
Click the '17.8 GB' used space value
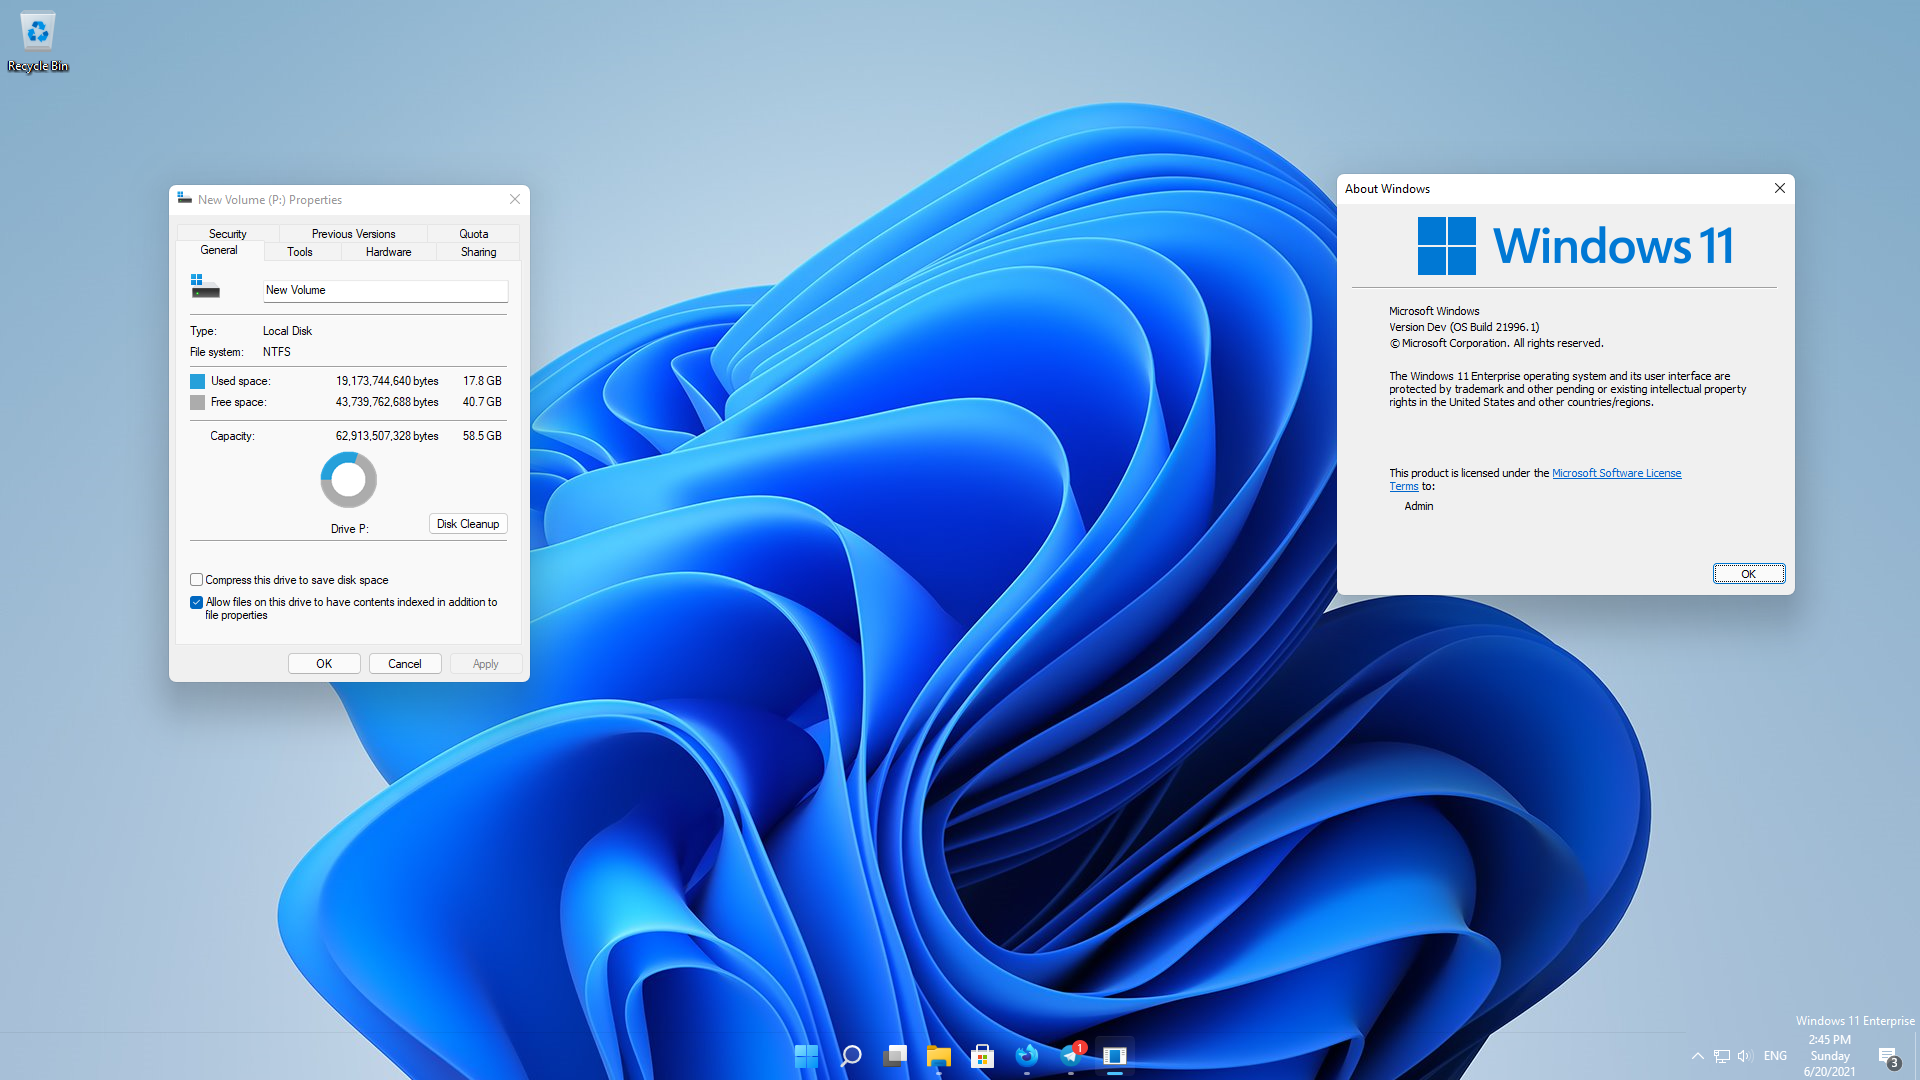(x=482, y=381)
